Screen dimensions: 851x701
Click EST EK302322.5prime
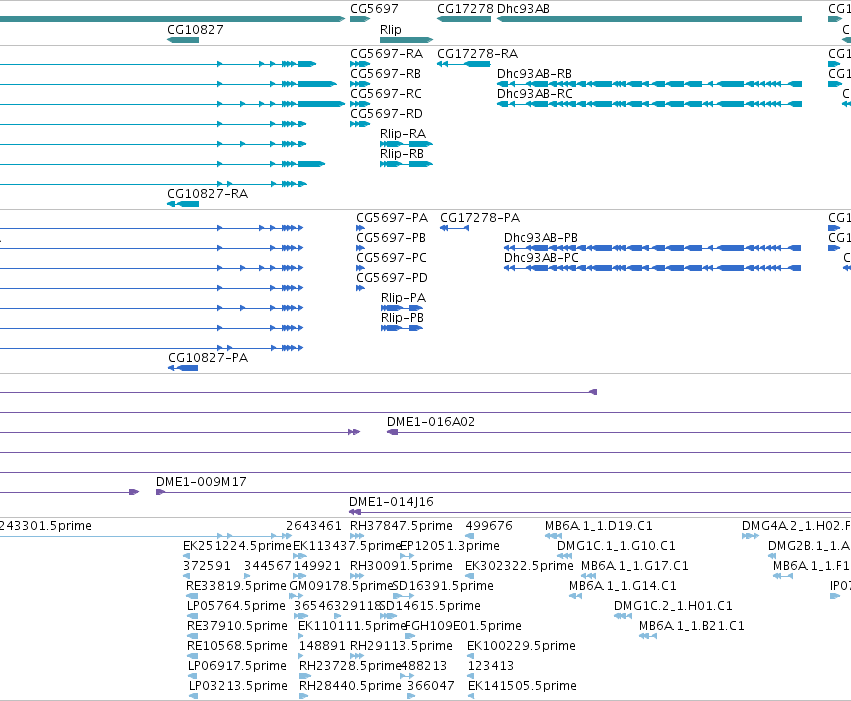[519, 566]
